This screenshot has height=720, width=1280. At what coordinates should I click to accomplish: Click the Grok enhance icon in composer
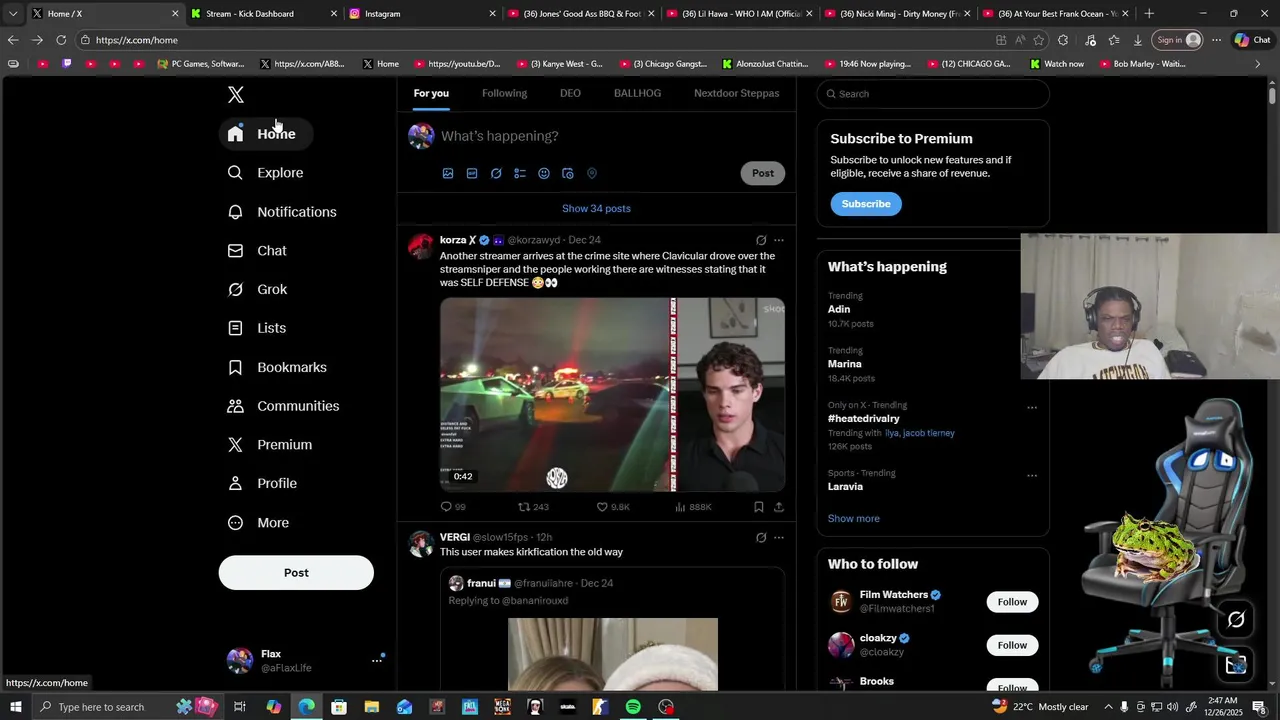(496, 173)
